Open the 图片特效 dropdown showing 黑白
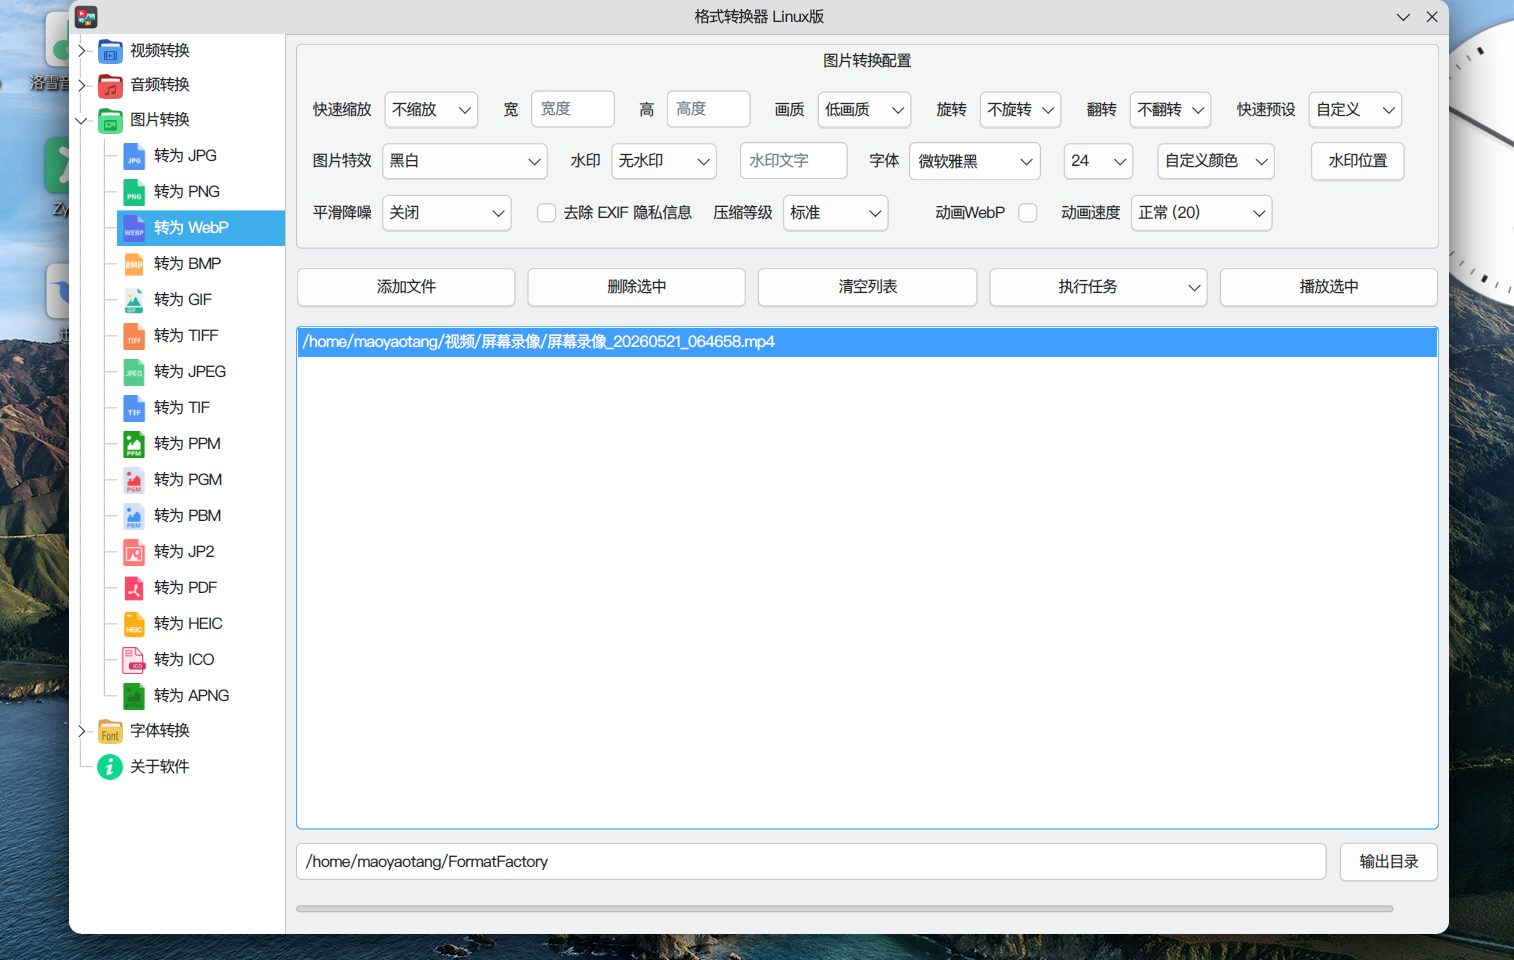The image size is (1514, 960). 465,161
